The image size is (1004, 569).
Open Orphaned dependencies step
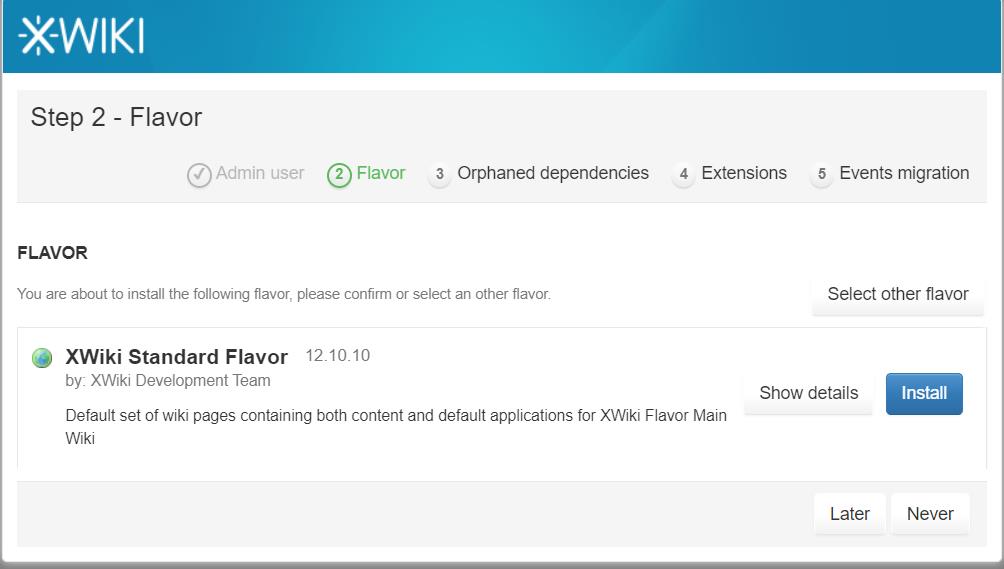(x=553, y=173)
